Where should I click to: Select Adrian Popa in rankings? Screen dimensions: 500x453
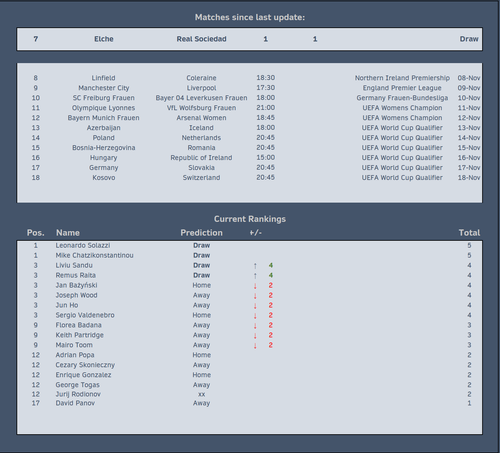[75, 355]
